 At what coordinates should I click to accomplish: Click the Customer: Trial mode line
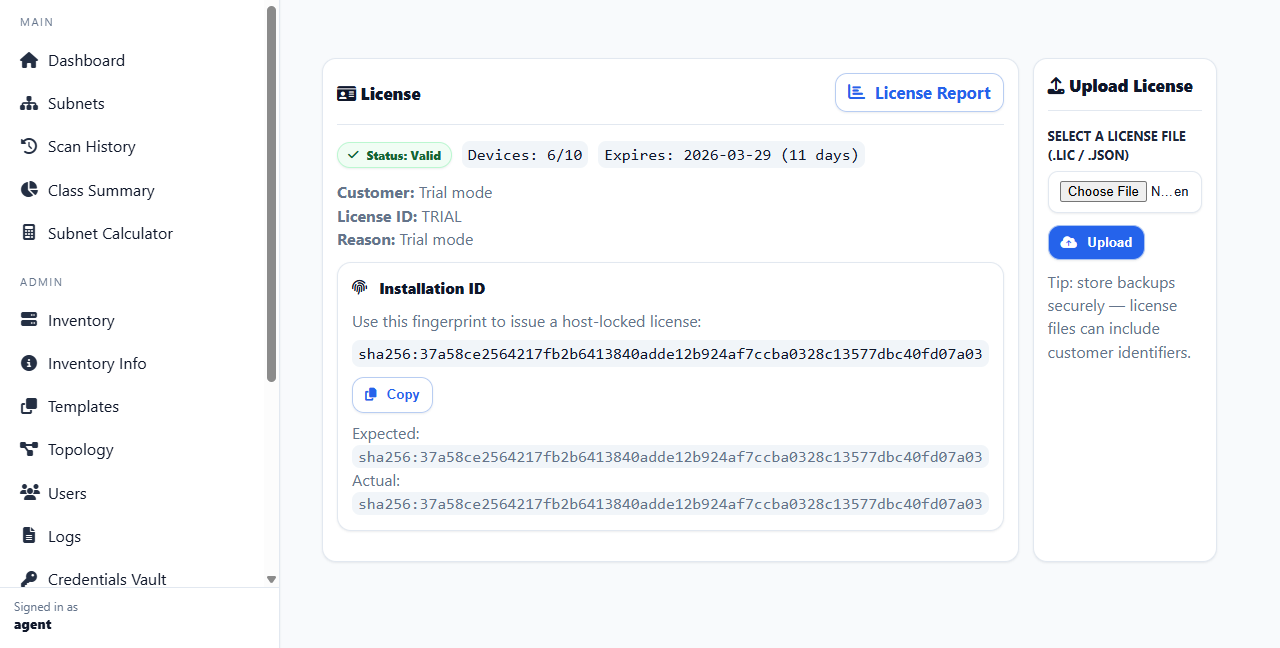point(414,192)
